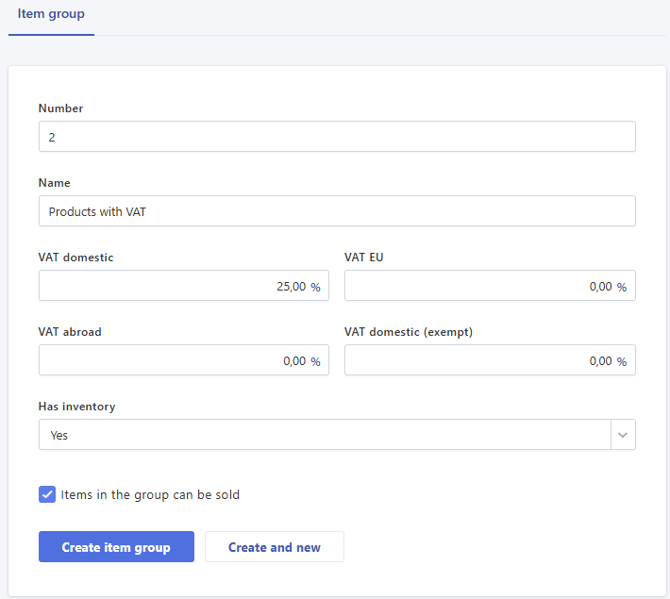Click the Items in the group can be sold label
The image size is (670, 599).
(150, 495)
